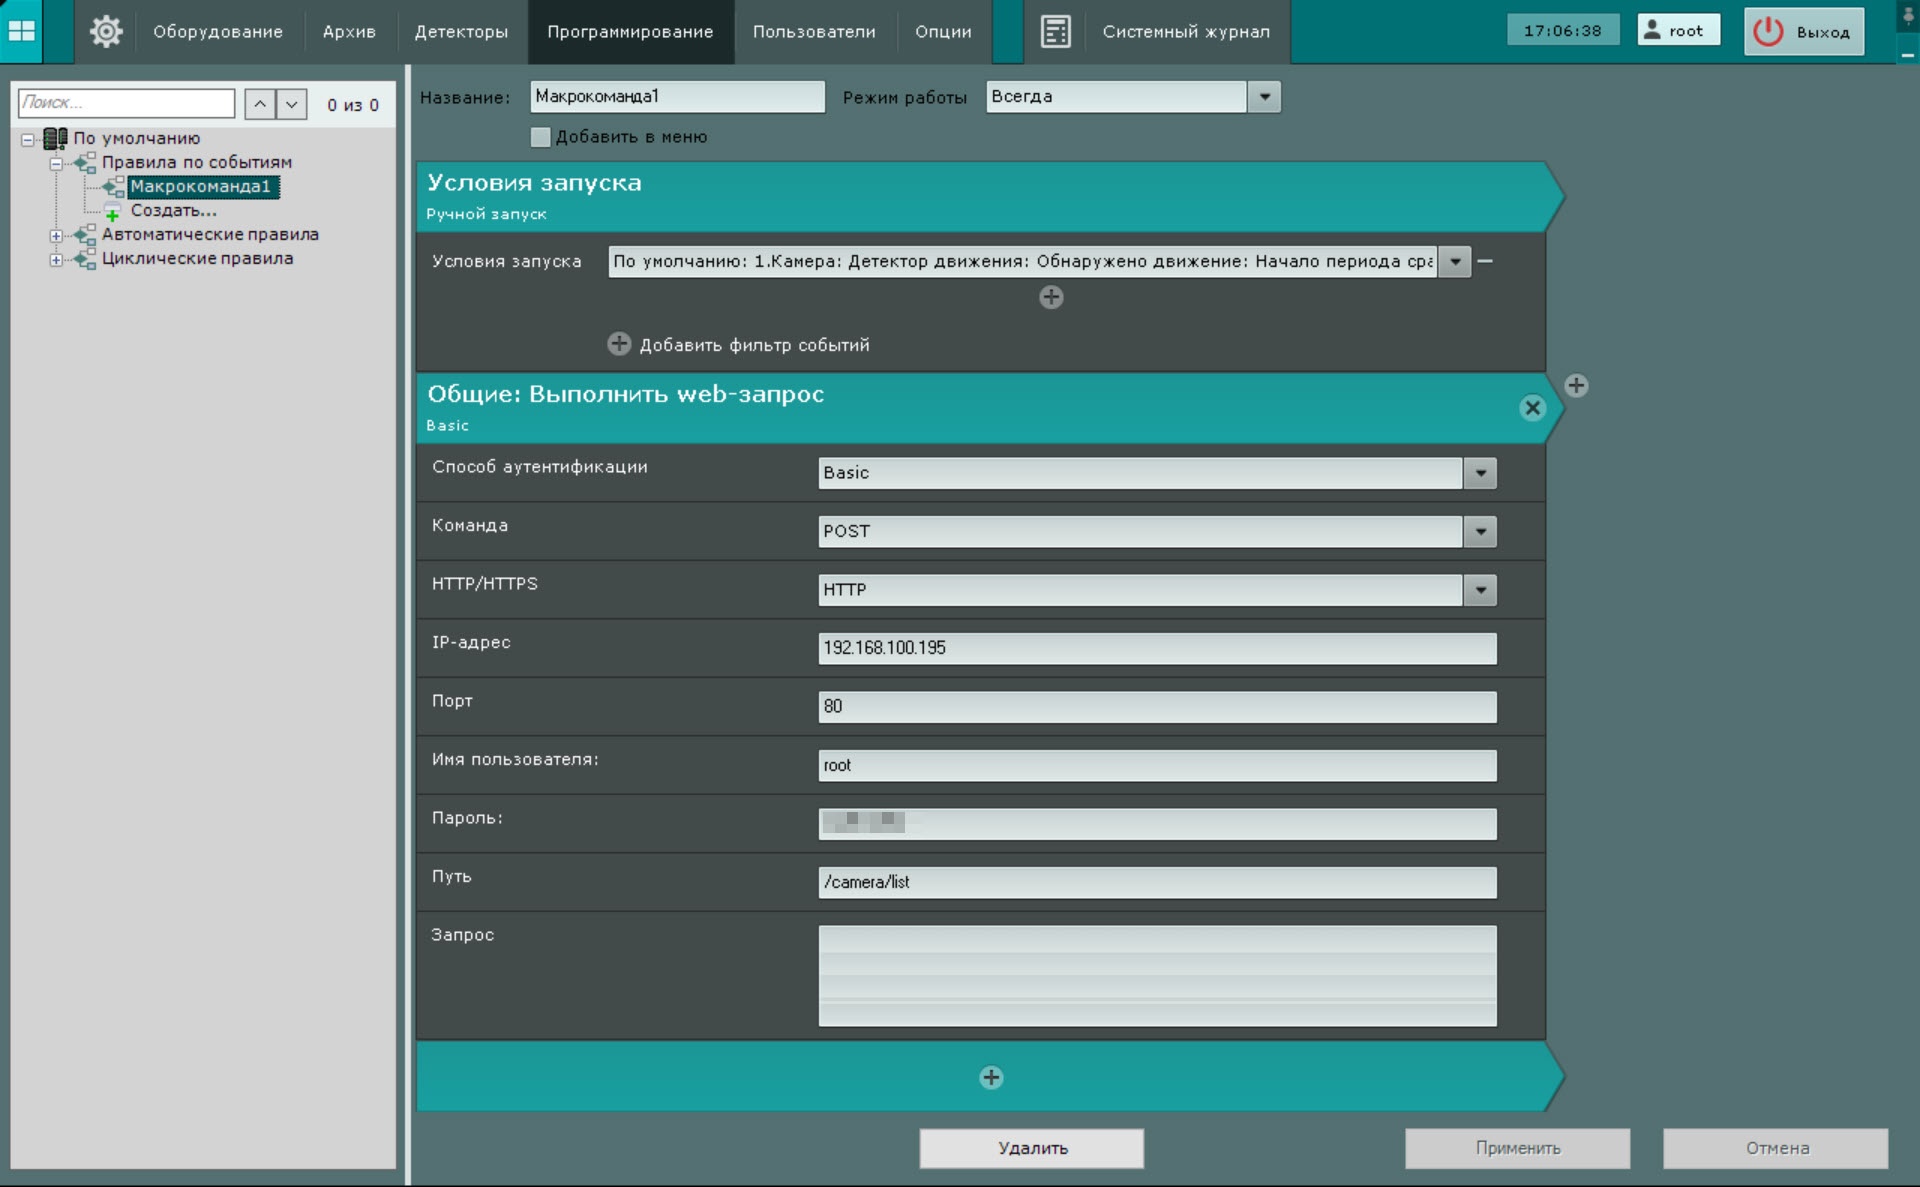Remove launch condition with minus icon
The width and height of the screenshot is (1920, 1187).
1486,261
